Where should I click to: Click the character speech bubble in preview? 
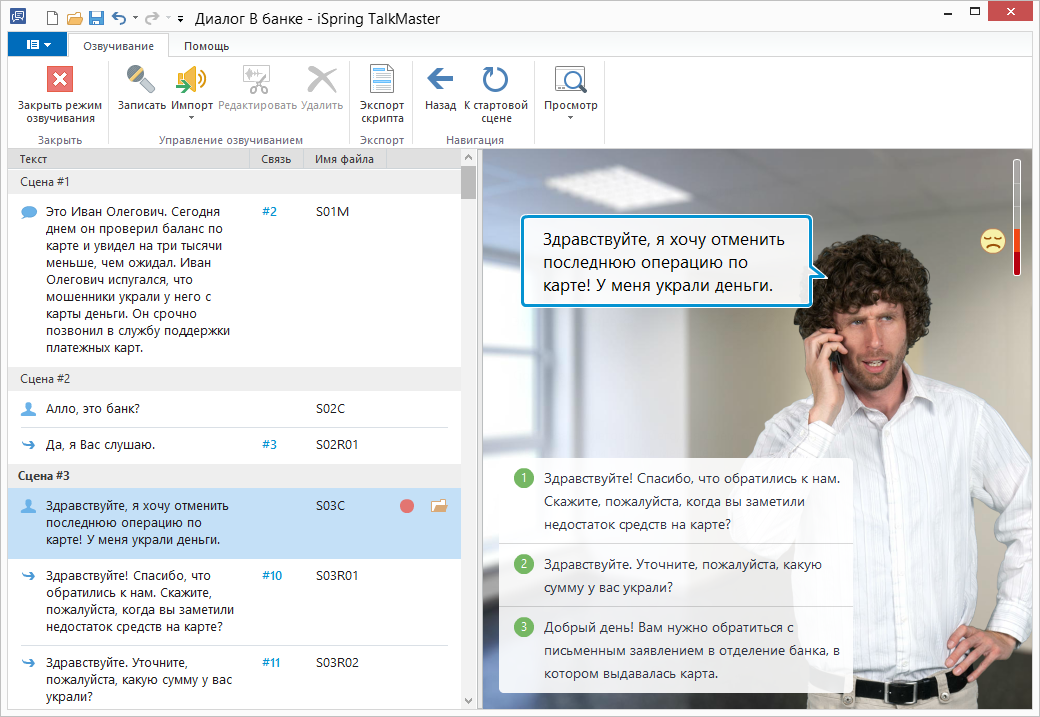point(667,261)
